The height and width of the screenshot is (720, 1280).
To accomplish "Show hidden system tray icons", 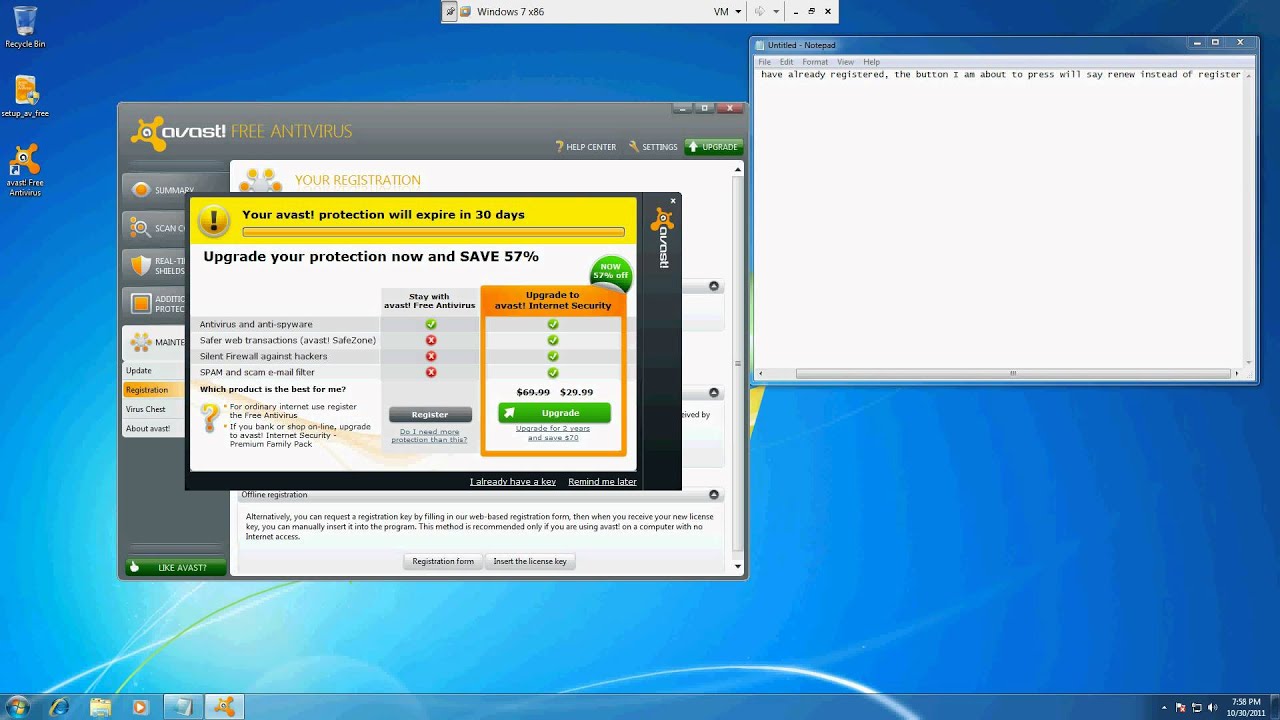I will (1165, 707).
